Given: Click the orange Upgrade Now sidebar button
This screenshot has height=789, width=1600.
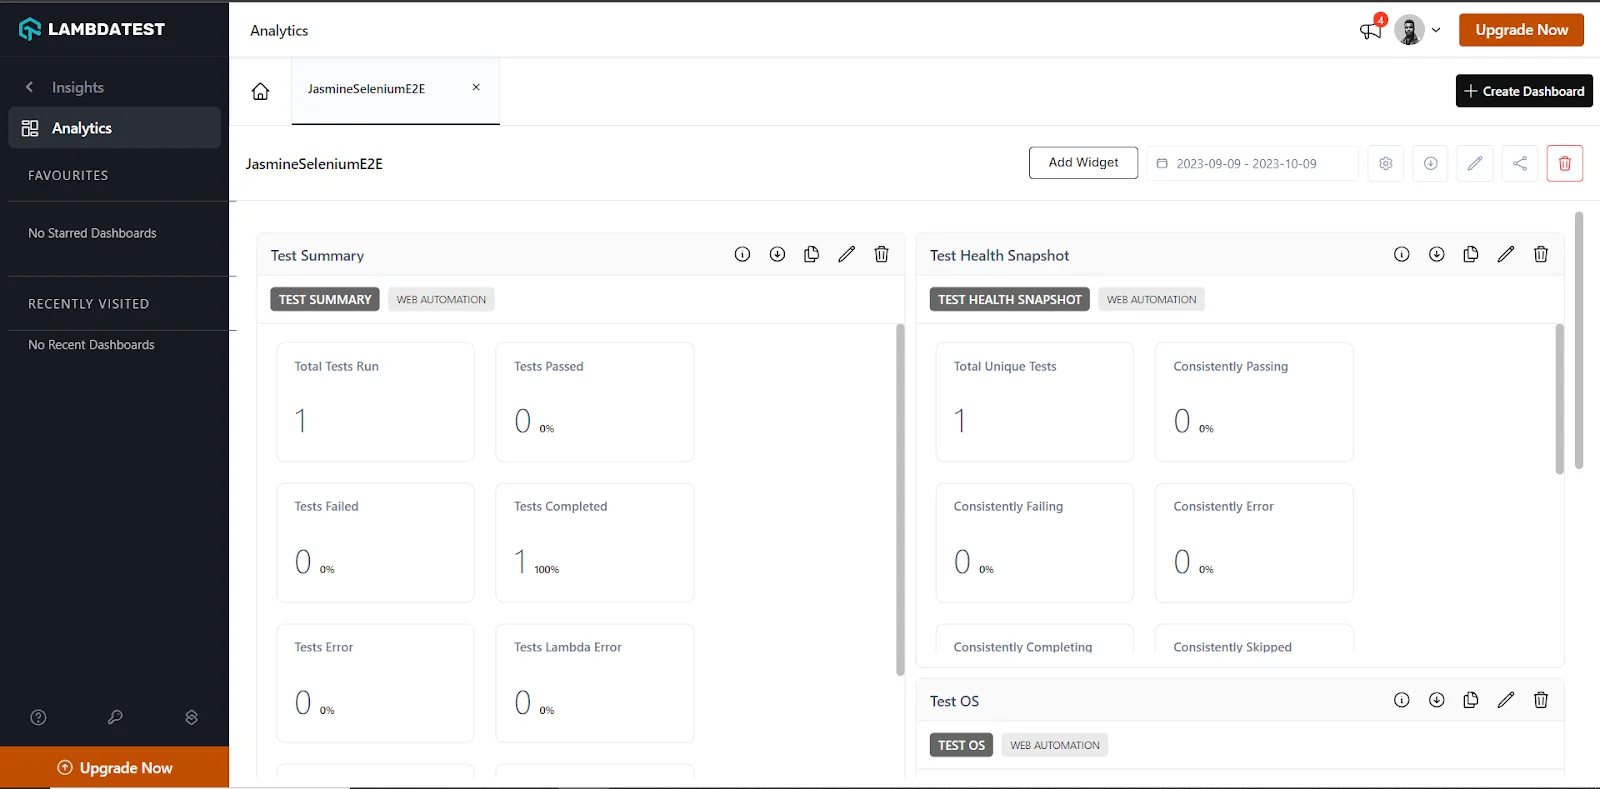Looking at the screenshot, I should tap(114, 768).
